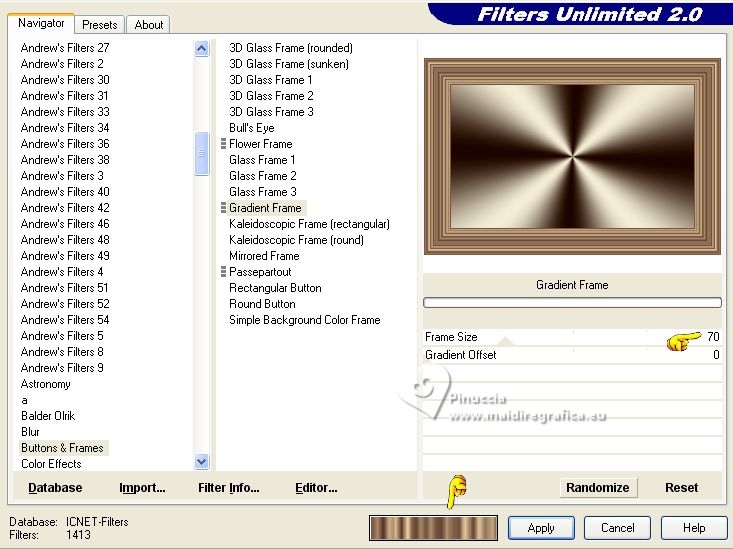Open the Database button

pos(55,488)
